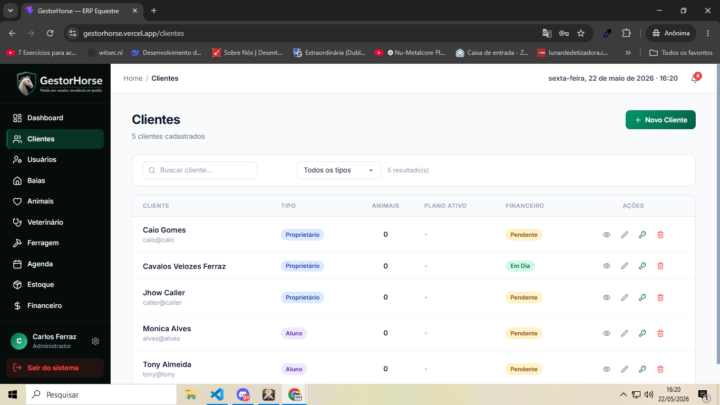Click Sair do sistema button
Image resolution: width=720 pixels, height=405 pixels.
click(x=55, y=368)
